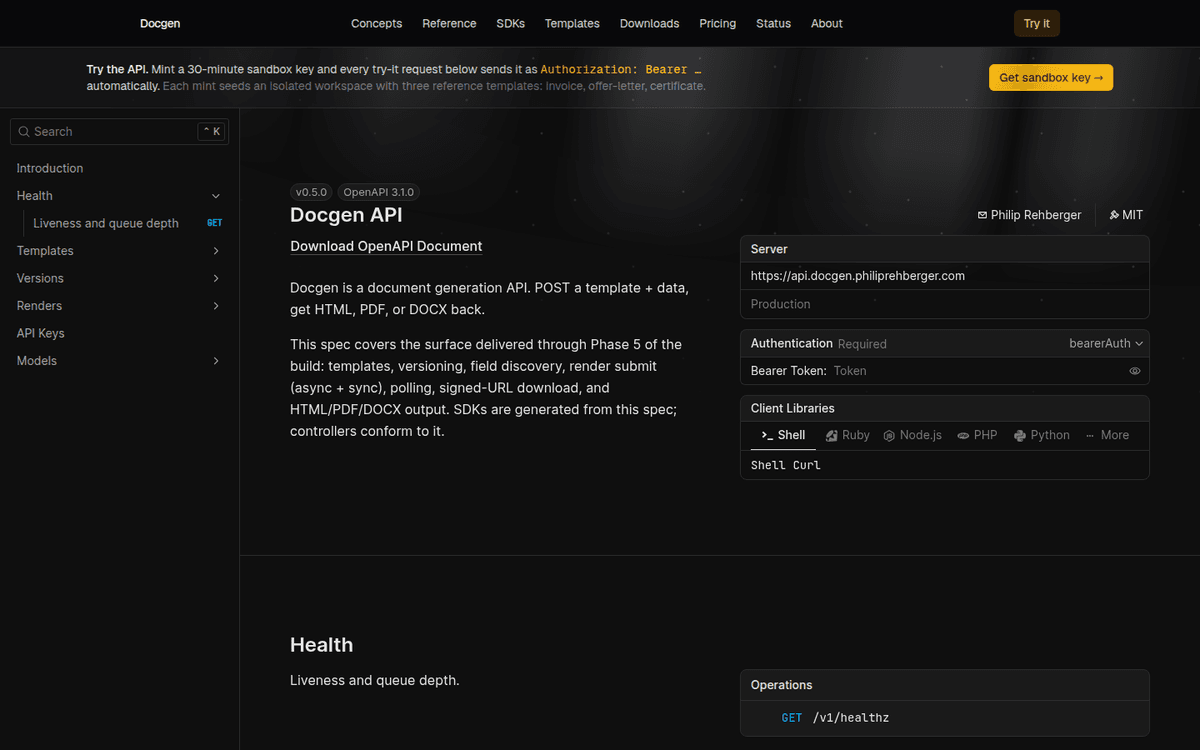Open the Concepts nav item

coord(376,23)
